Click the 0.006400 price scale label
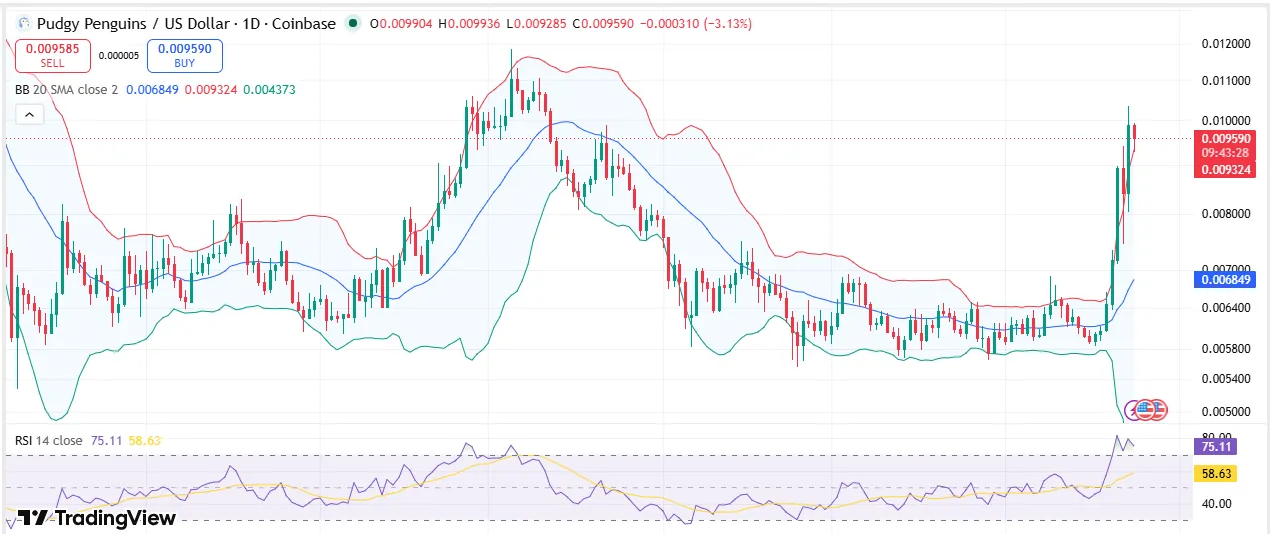 (1225, 307)
